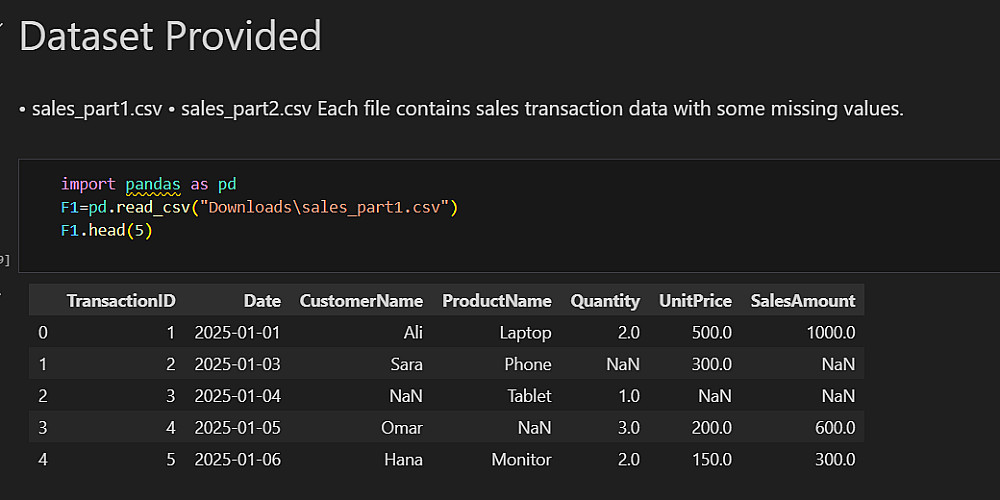Click the NaN CustomerName cell in row 2

(406, 396)
